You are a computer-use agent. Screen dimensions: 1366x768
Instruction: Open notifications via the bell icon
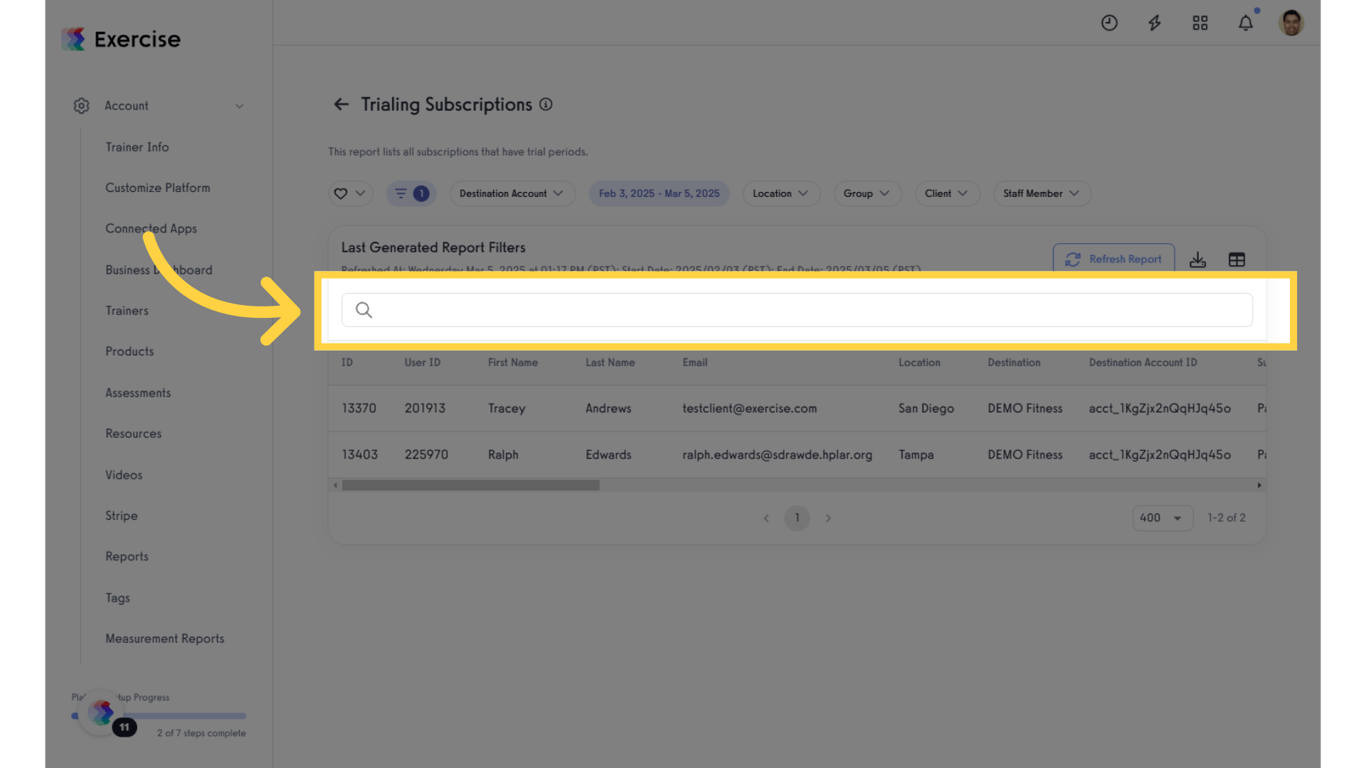point(1245,22)
